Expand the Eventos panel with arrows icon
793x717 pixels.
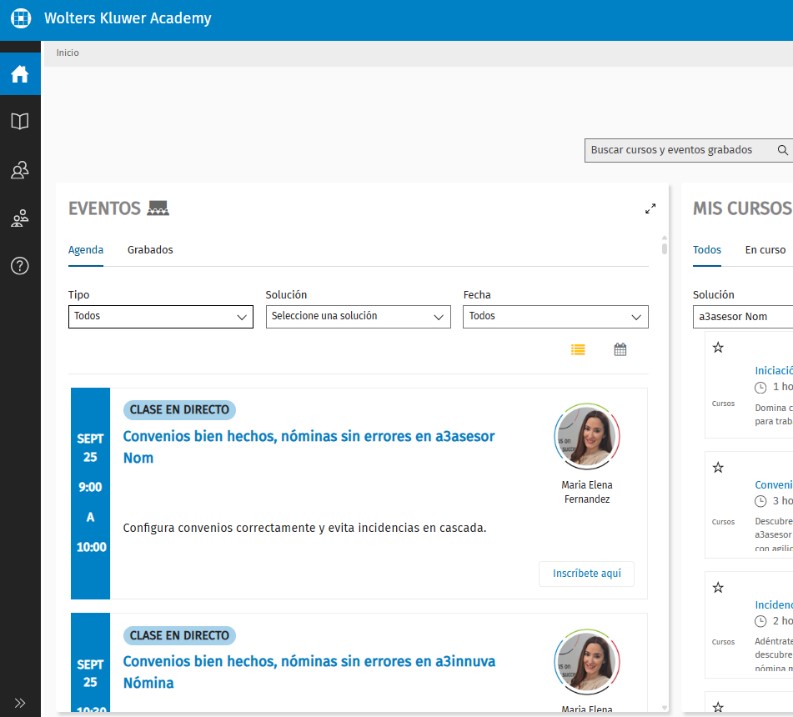[650, 208]
